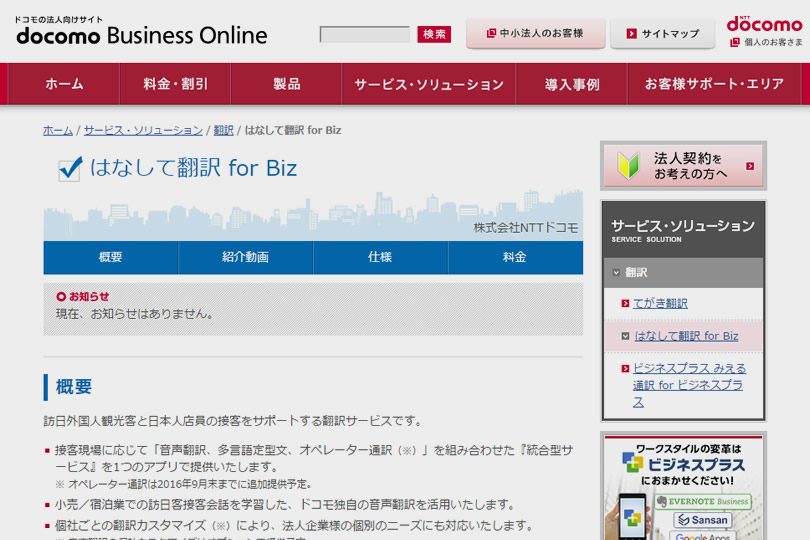
Task: Click the ホーム breadcrumb link
Action: 58,130
